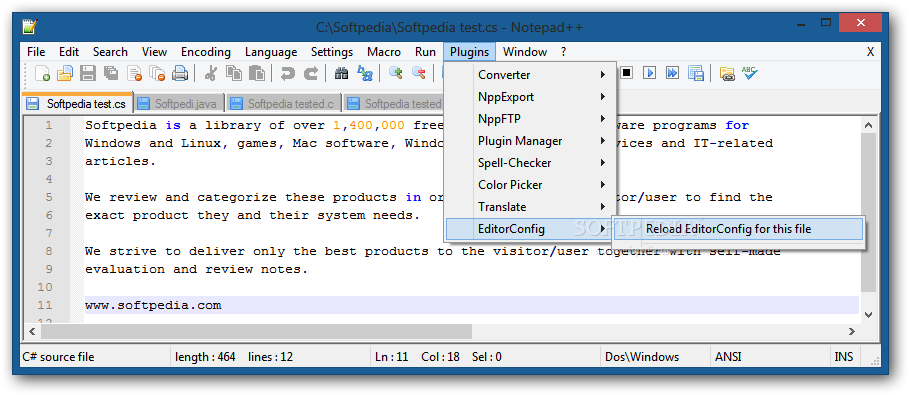This screenshot has width=909, height=395.
Task: Close the document with menu-bar X
Action: point(870,52)
